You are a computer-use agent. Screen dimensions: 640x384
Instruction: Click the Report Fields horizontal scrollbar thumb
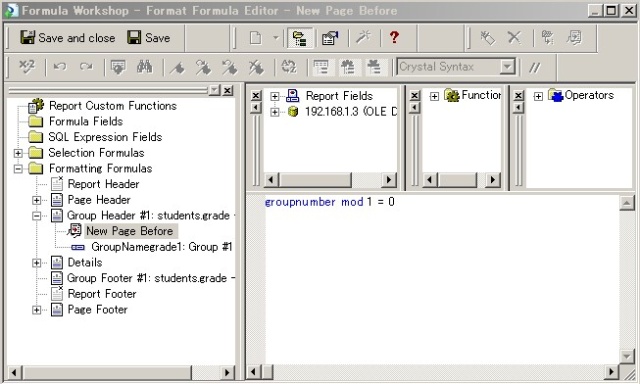click(315, 180)
